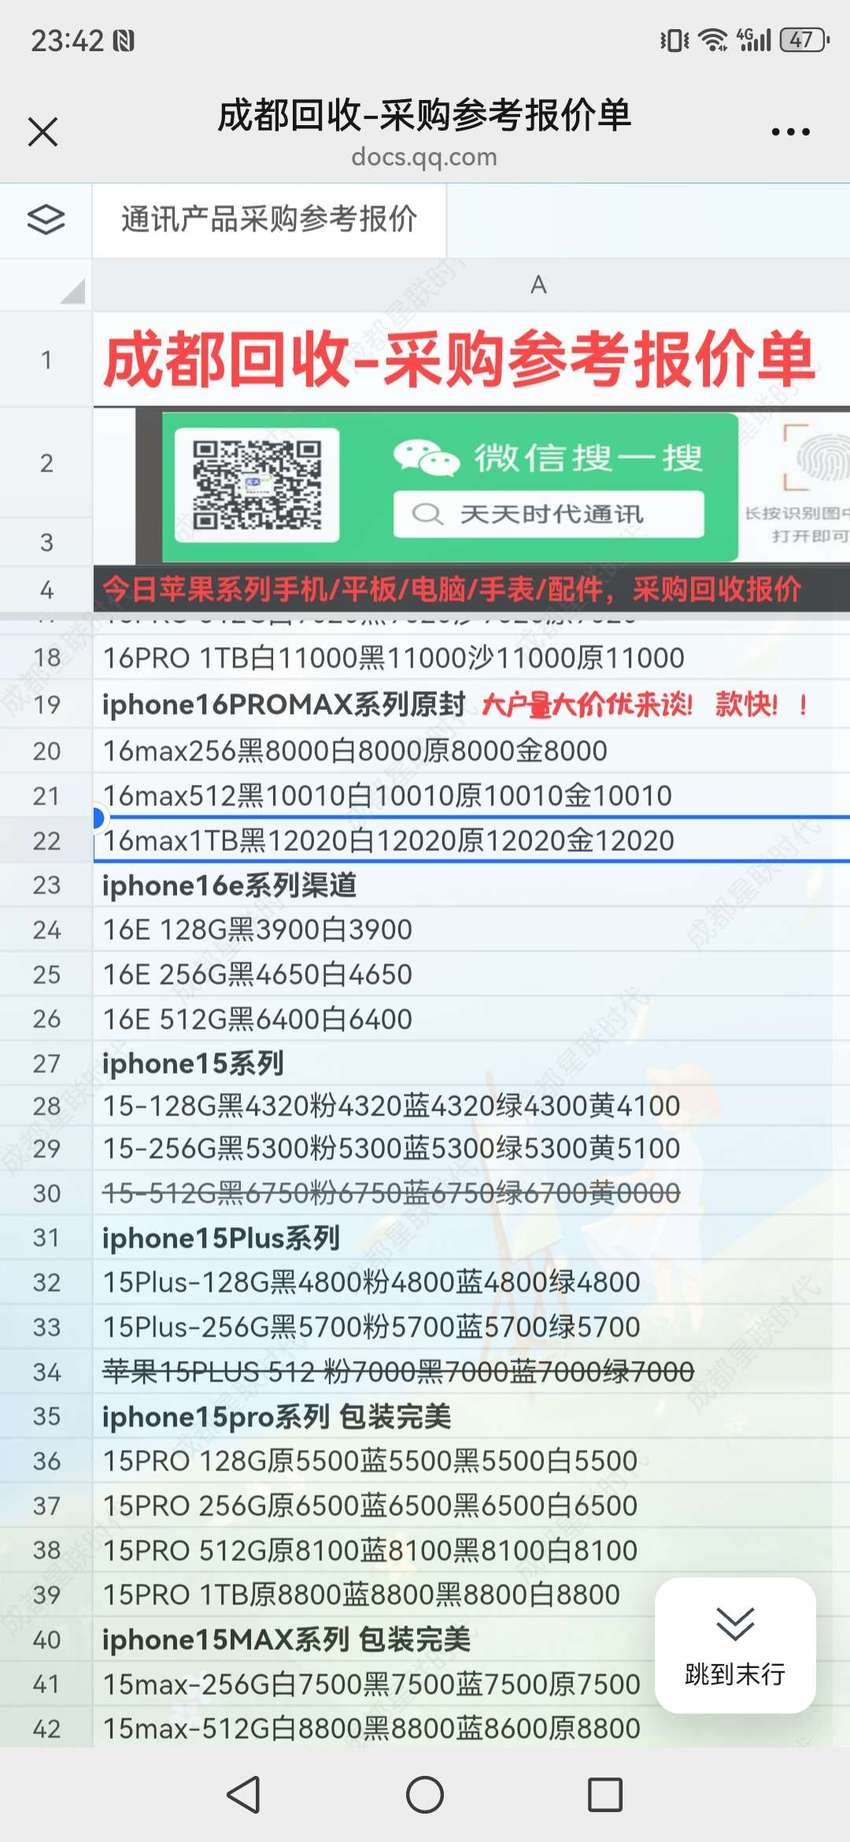The height and width of the screenshot is (1842, 850).
Task: Select the cell 16max512黑10010白10010
Action: point(471,796)
